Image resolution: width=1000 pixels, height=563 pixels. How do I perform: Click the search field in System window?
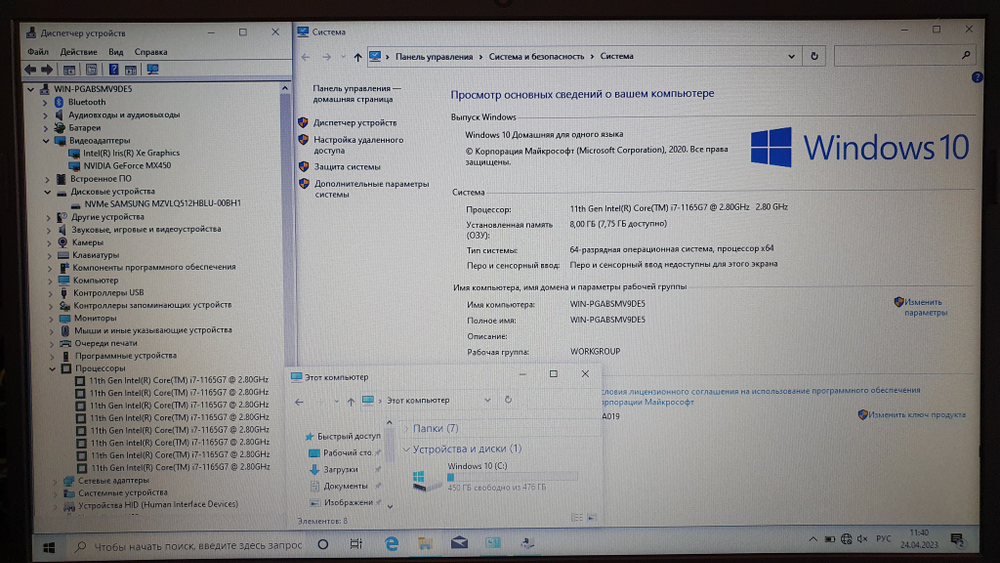[x=905, y=56]
